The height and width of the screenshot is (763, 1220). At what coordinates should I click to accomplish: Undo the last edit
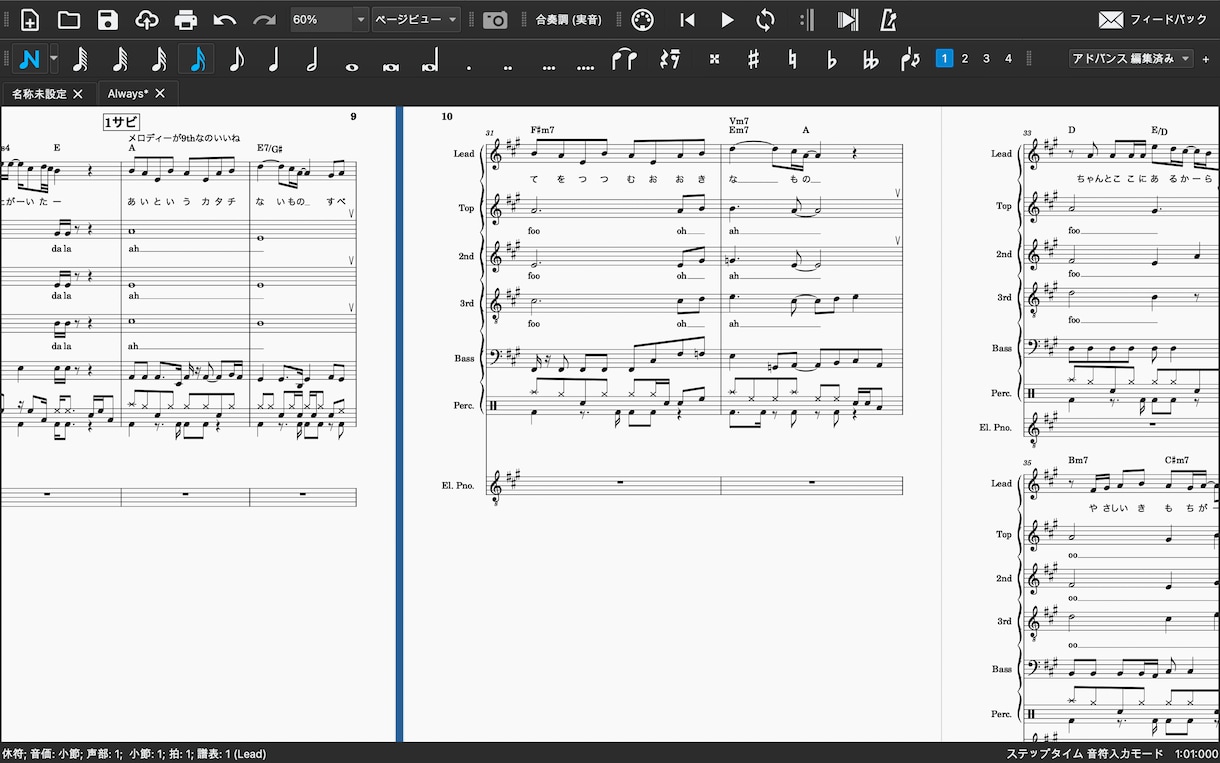(x=225, y=19)
